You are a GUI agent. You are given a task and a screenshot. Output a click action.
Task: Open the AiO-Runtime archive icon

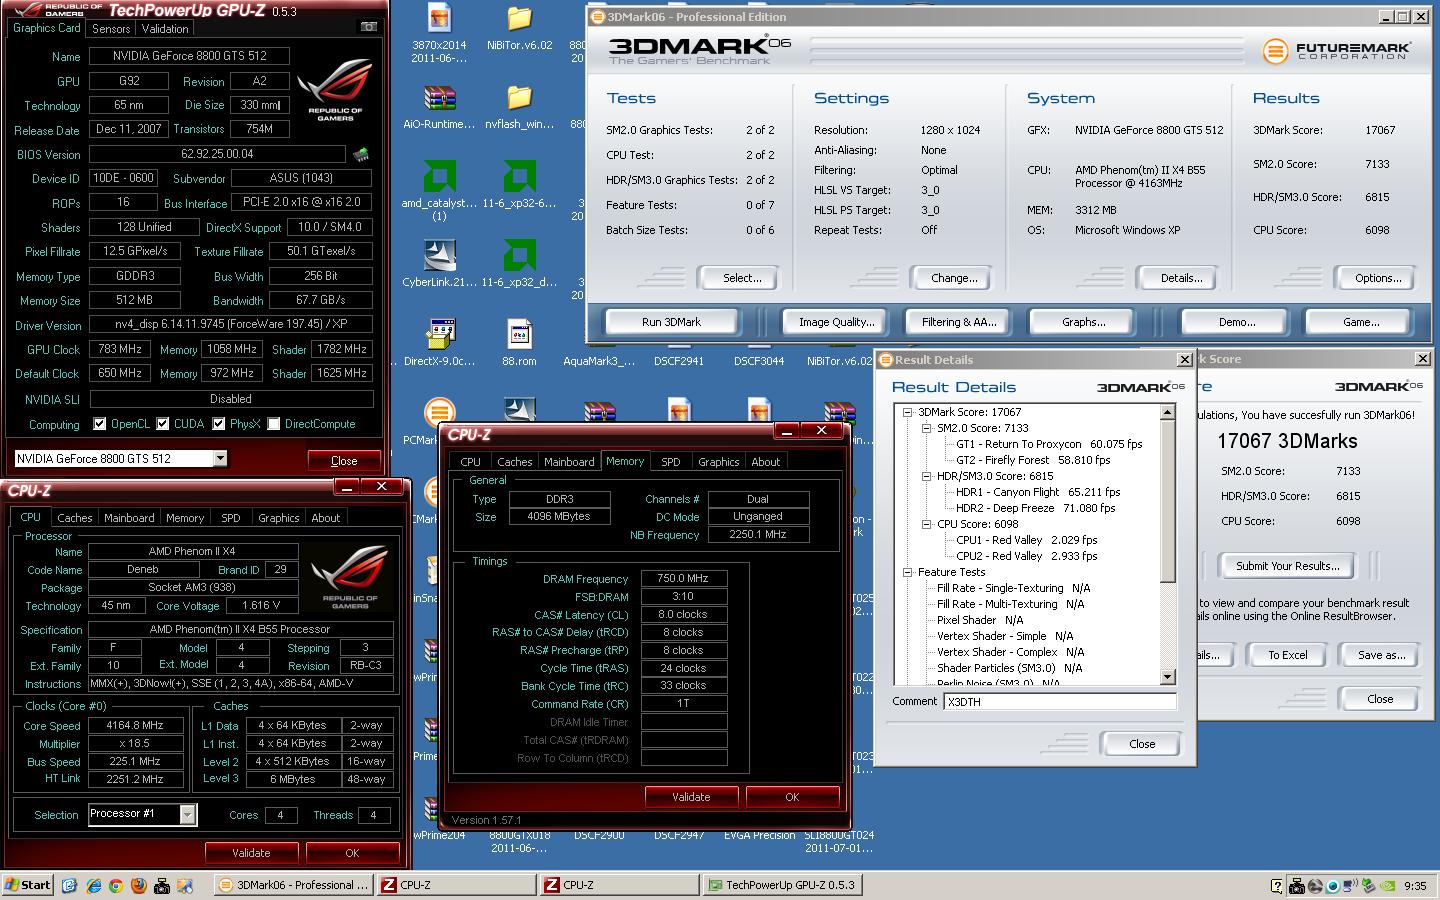(x=439, y=98)
